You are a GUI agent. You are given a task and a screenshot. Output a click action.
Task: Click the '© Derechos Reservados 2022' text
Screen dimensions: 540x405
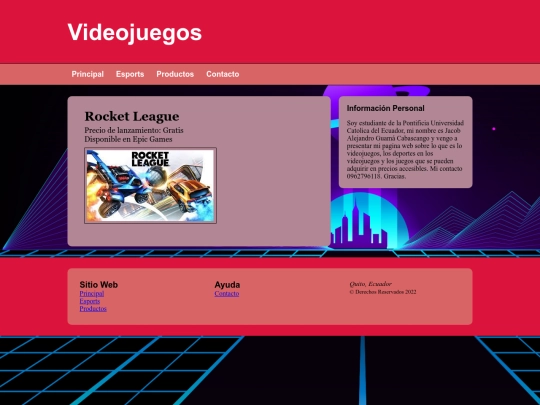point(383,292)
